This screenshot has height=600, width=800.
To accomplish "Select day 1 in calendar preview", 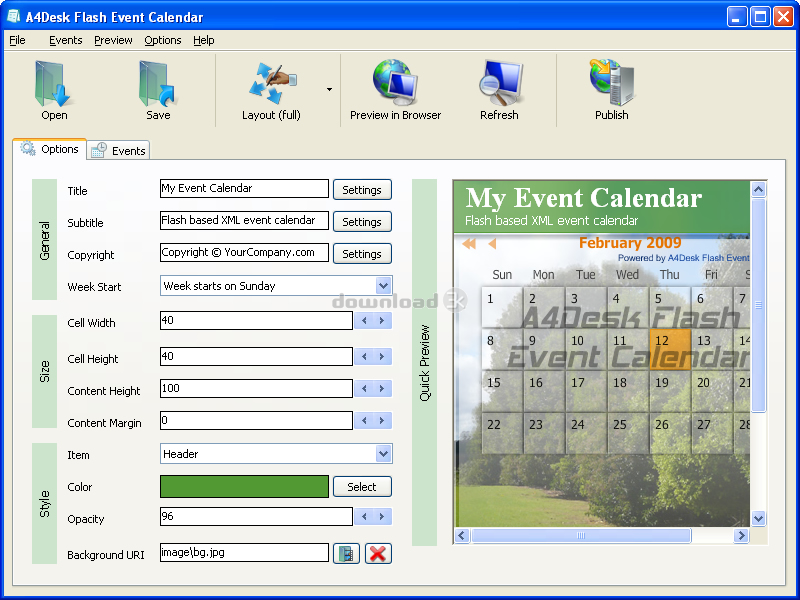I will (502, 307).
